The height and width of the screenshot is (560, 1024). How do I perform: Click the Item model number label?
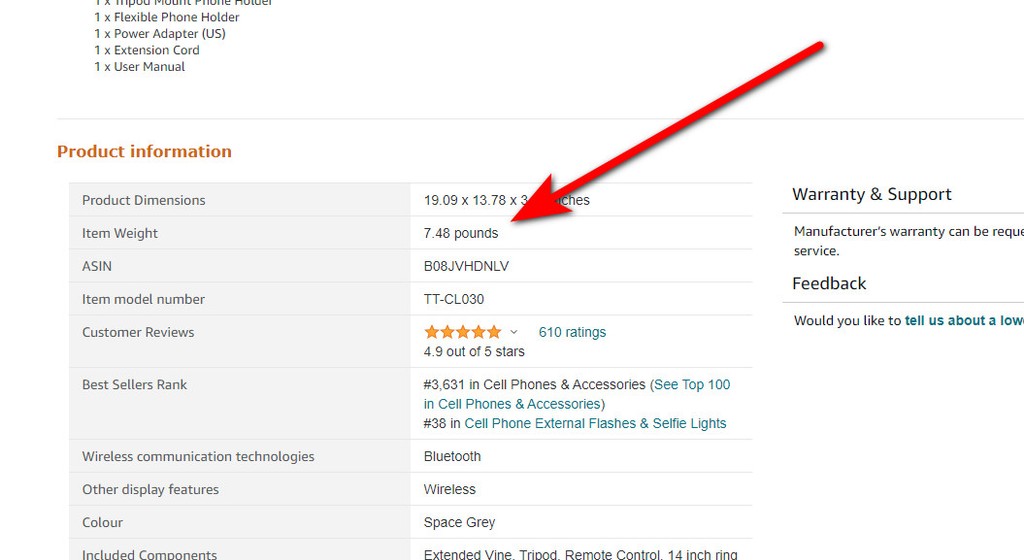coord(143,300)
